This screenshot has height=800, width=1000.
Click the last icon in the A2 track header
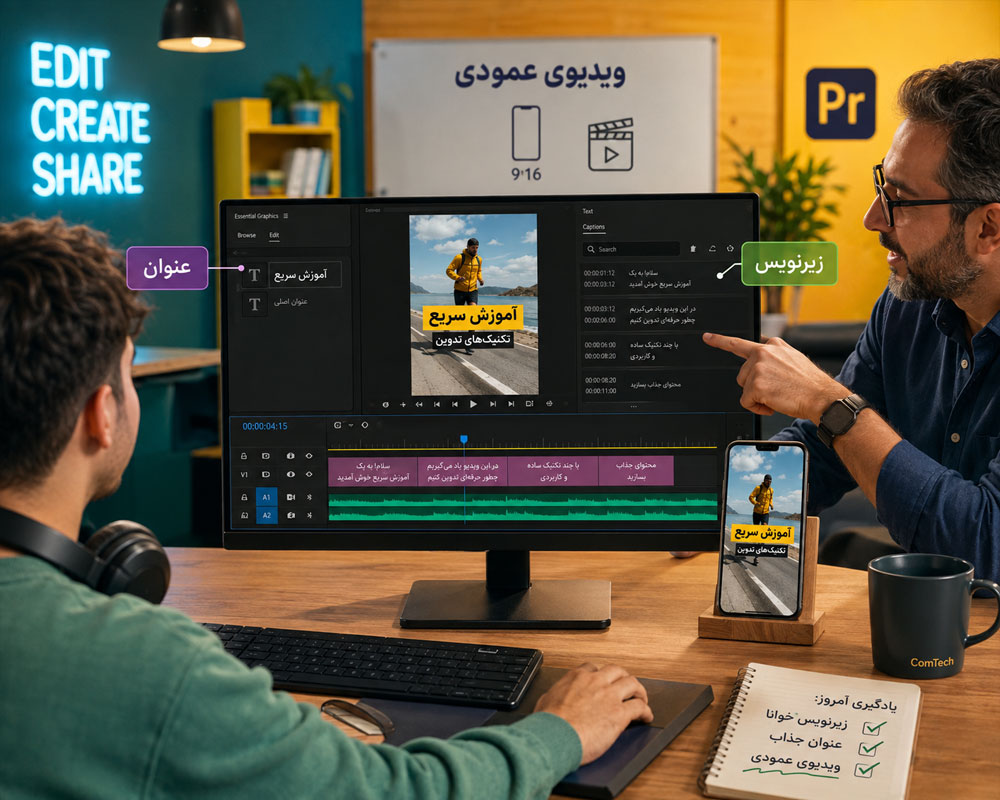[310, 515]
